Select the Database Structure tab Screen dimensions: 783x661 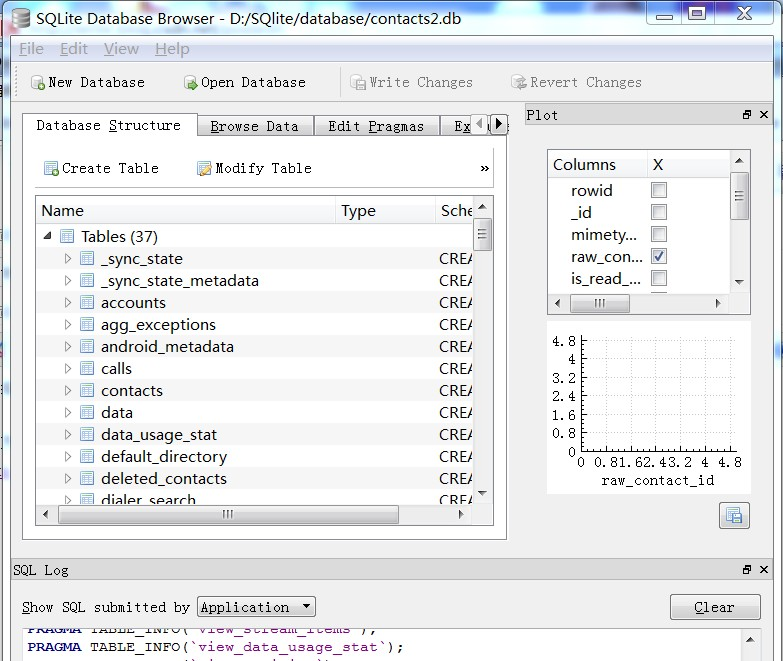pos(109,125)
